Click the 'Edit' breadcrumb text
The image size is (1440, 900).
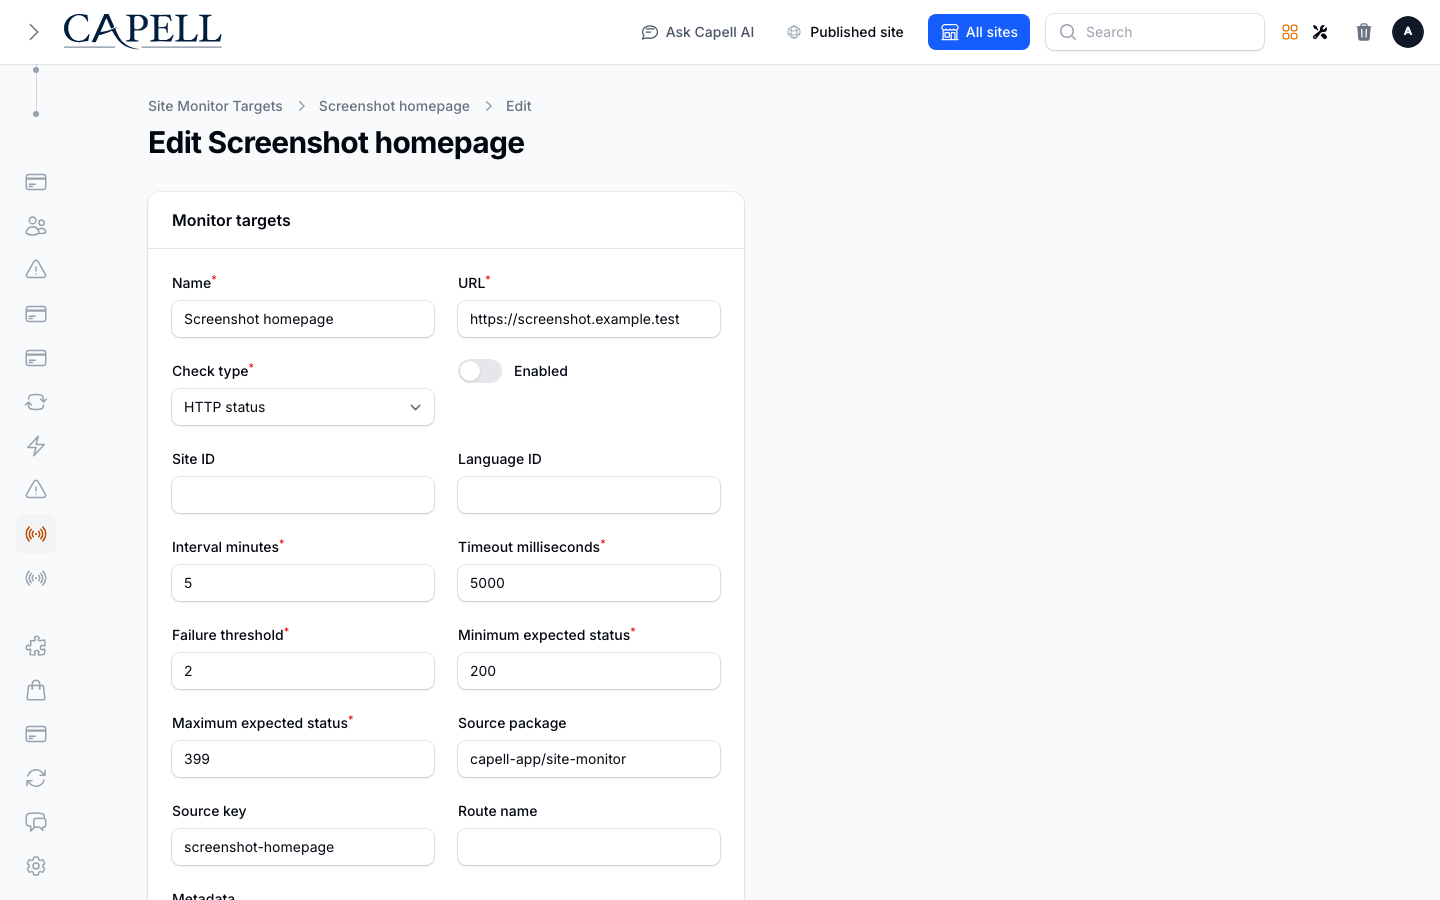point(518,106)
